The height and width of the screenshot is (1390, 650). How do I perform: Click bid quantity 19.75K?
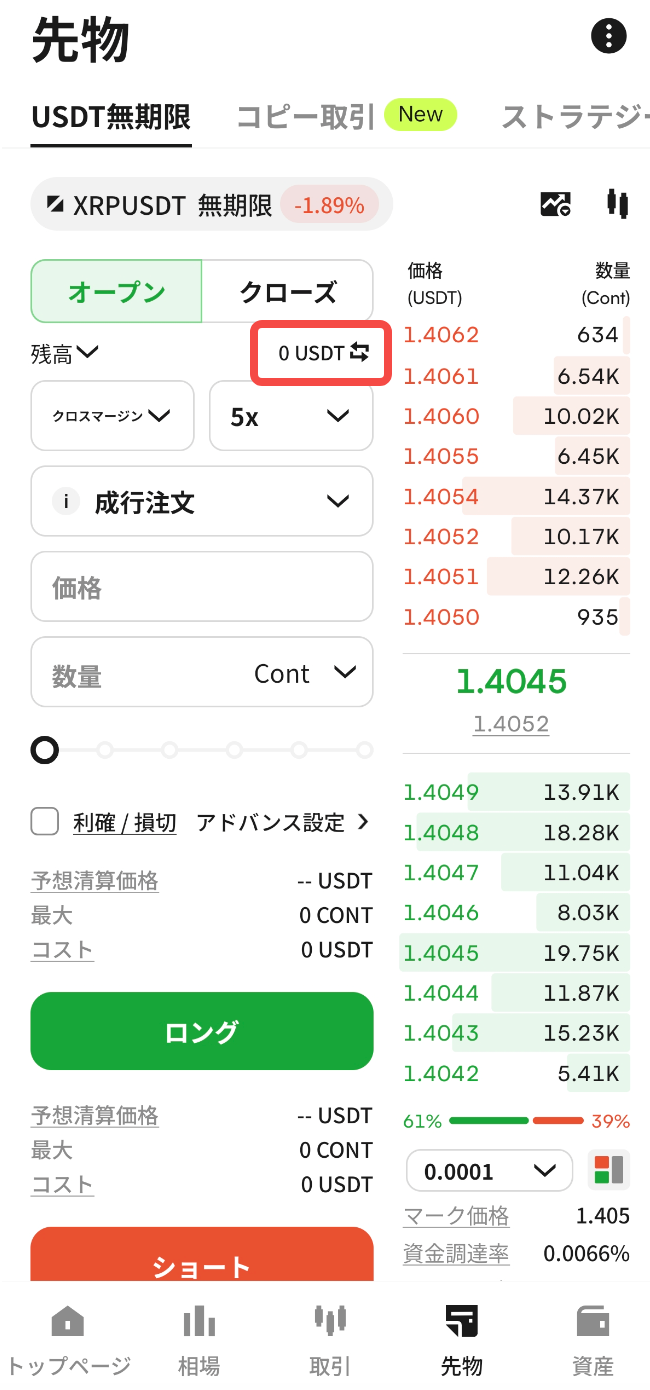point(581,953)
